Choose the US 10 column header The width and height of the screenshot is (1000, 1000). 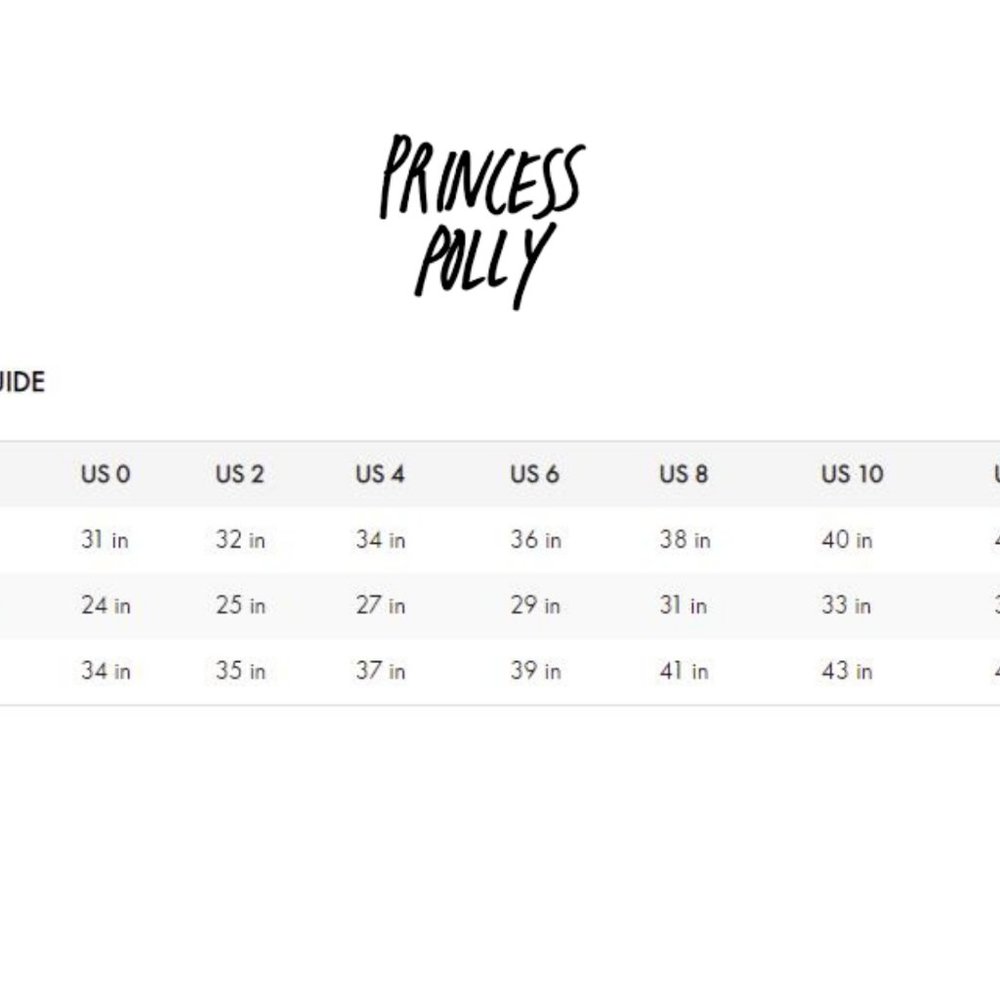[852, 474]
